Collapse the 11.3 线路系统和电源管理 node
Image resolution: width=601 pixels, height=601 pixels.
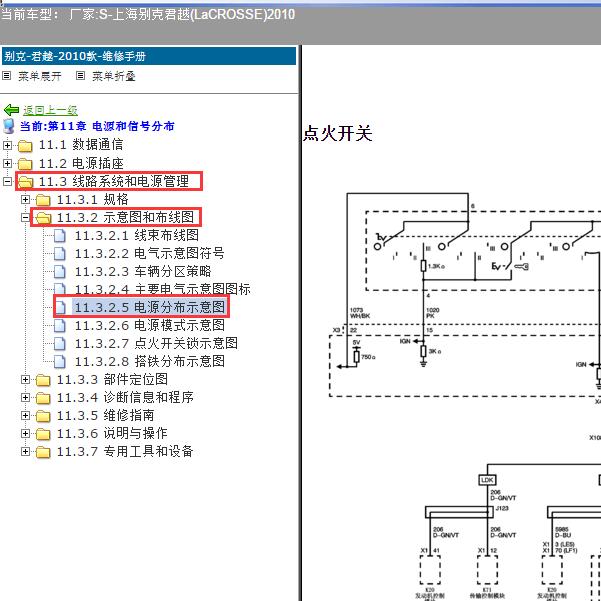coord(7,181)
